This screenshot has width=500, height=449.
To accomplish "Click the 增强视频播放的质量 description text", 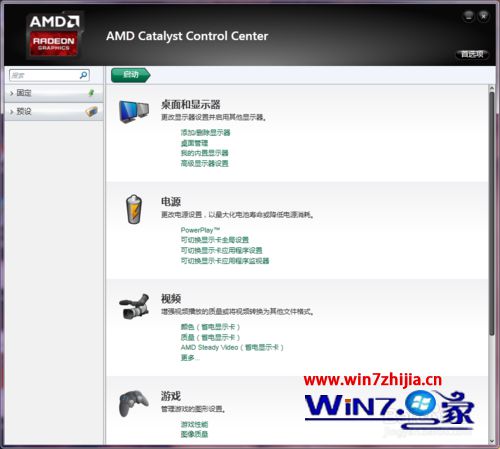I will 238,312.
